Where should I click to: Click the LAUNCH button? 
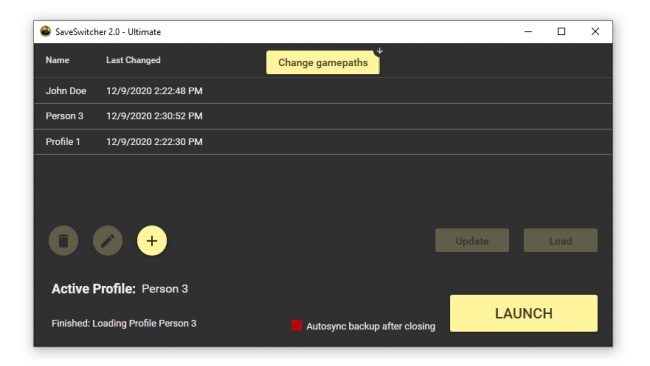point(524,313)
